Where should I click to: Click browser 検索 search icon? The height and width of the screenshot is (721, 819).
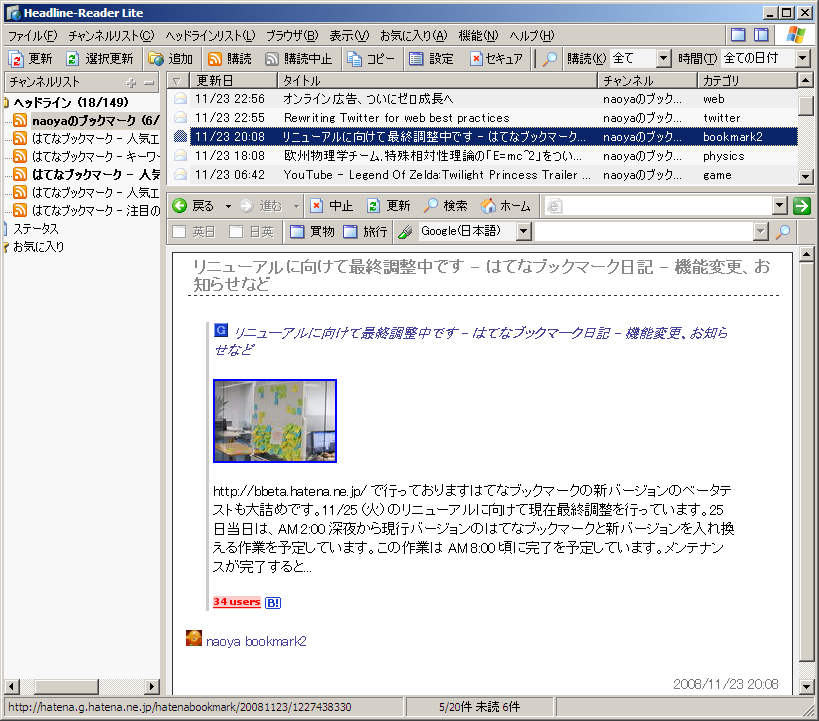430,206
